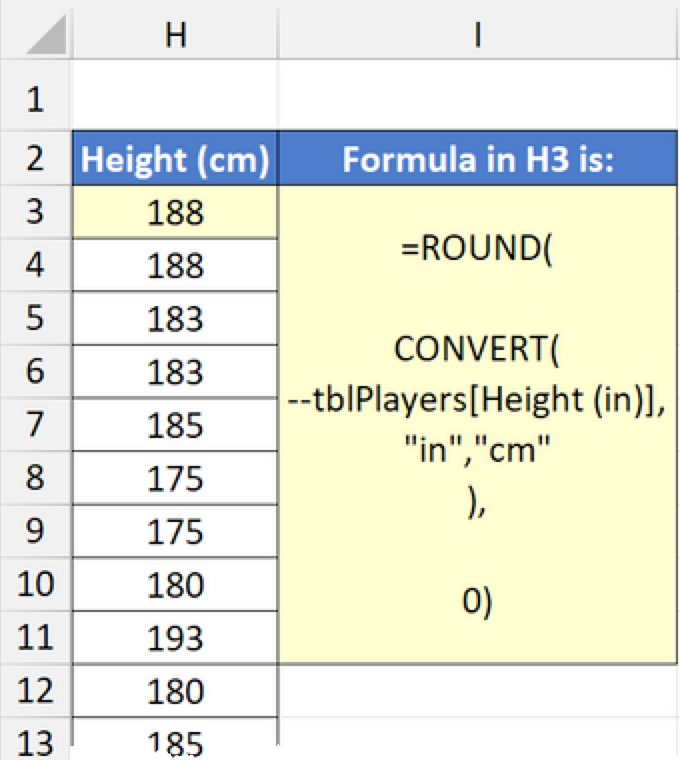The height and width of the screenshot is (760, 680).
Task: Click the 'Height (cm)' header cell
Action: click(175, 159)
